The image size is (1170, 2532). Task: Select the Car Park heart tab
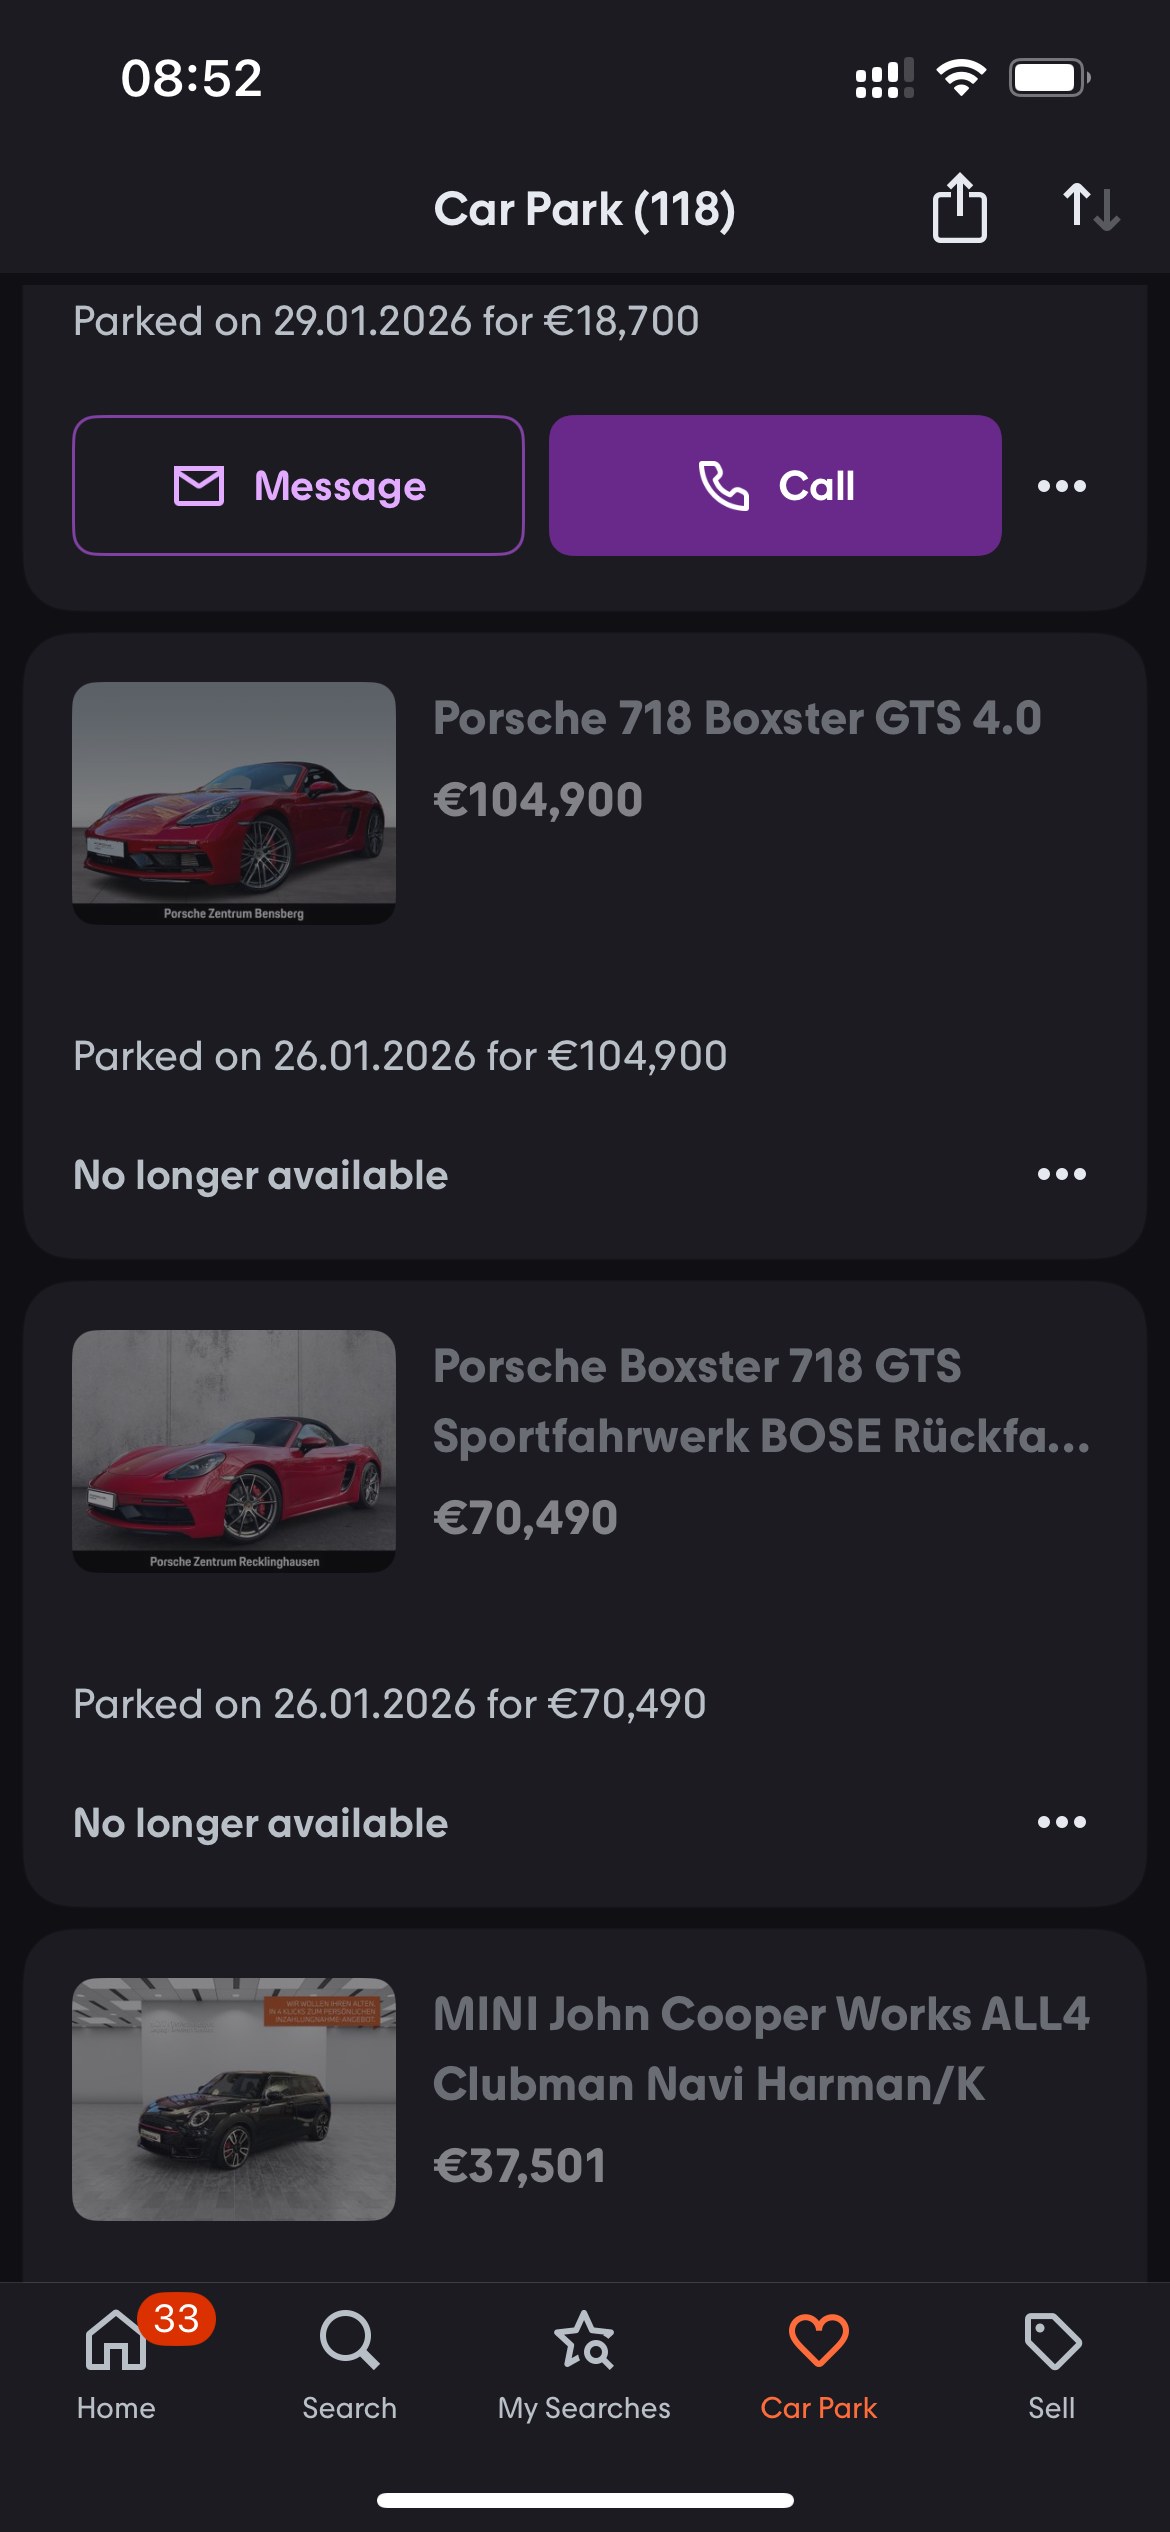818,2365
